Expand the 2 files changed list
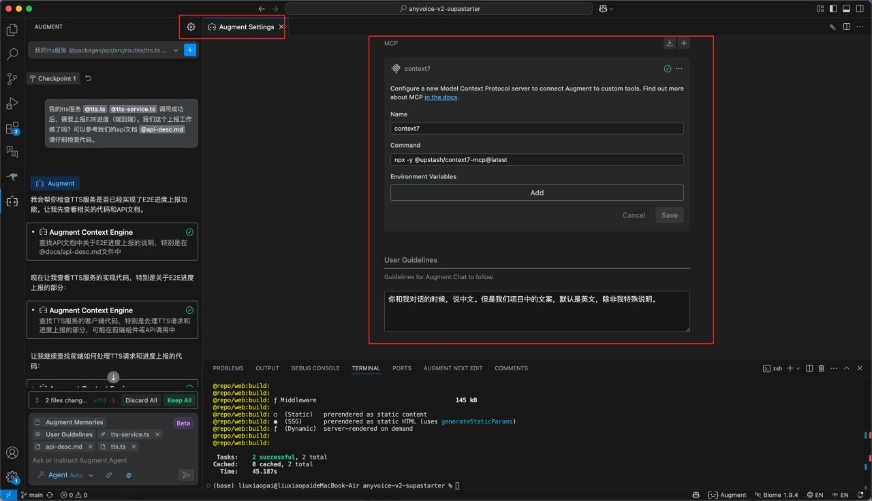Image resolution: width=872 pixels, height=501 pixels. click(36, 400)
